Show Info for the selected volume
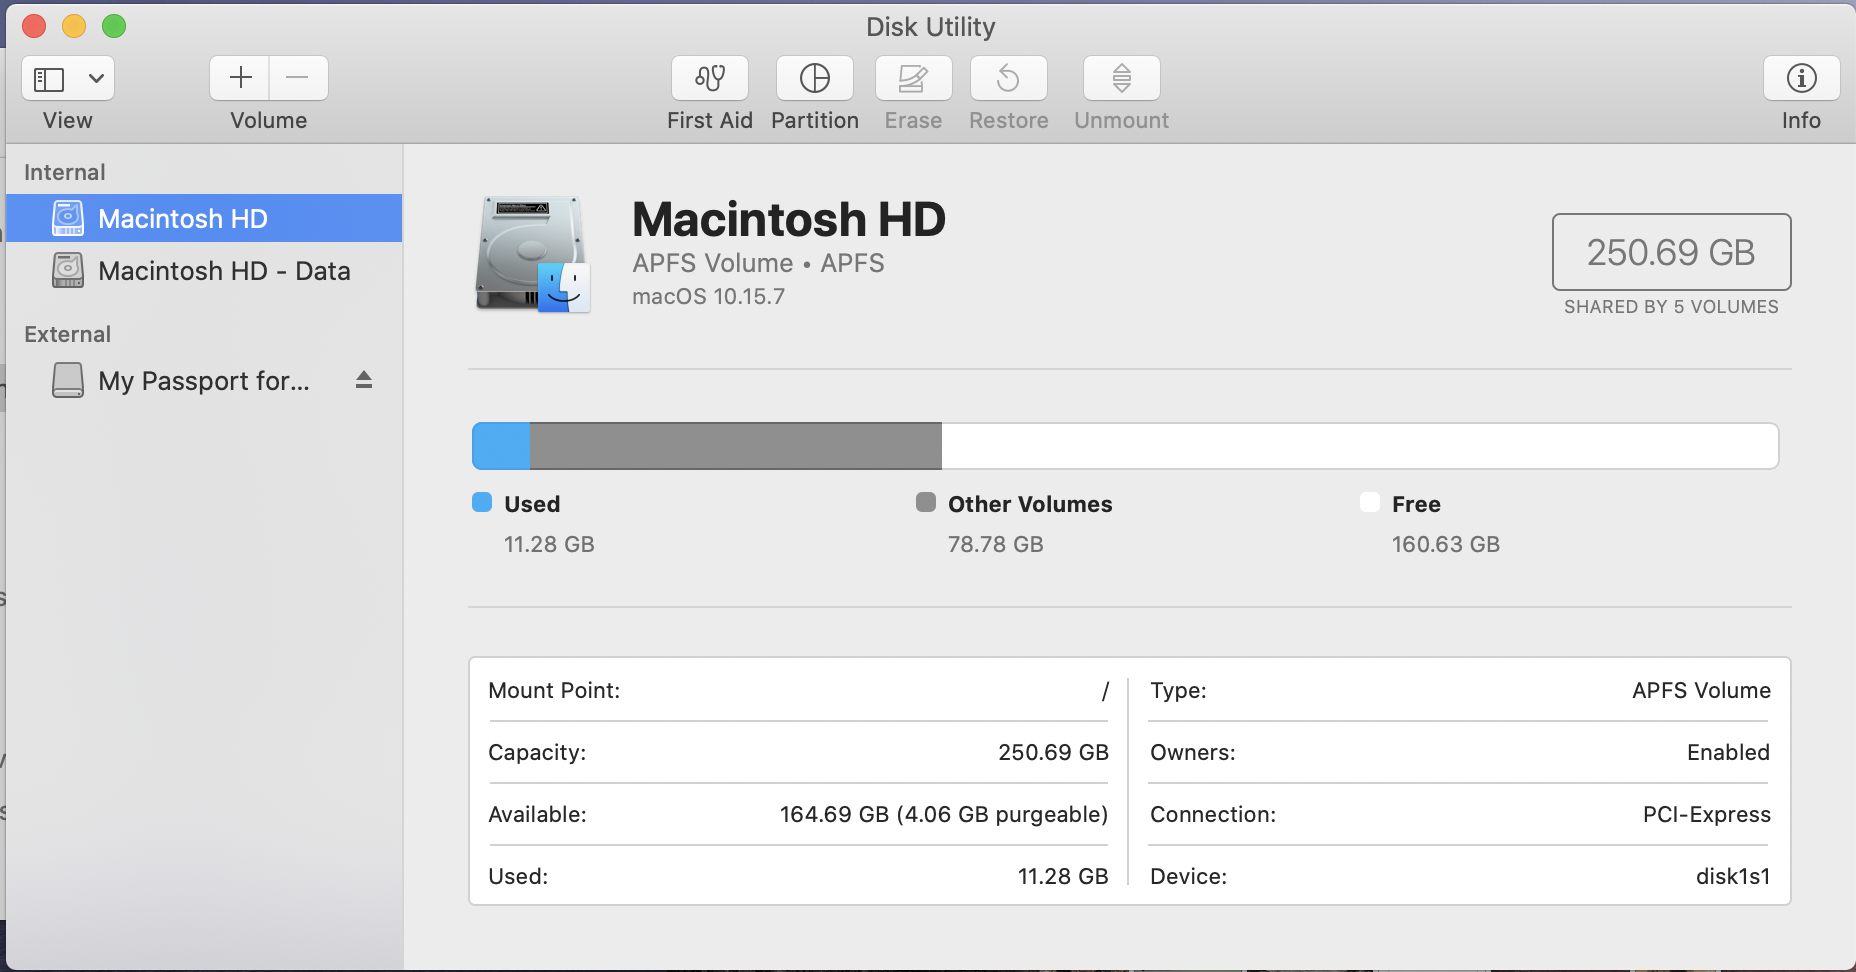The width and height of the screenshot is (1856, 972). click(x=1801, y=78)
